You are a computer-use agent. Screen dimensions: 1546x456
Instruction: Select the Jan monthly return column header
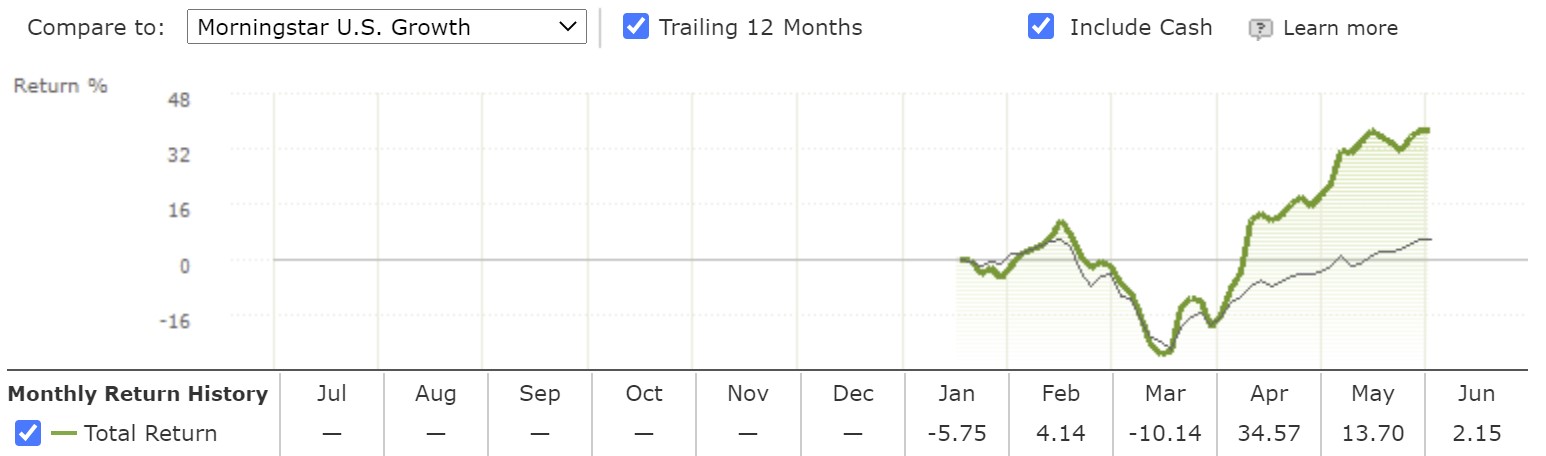click(x=956, y=394)
